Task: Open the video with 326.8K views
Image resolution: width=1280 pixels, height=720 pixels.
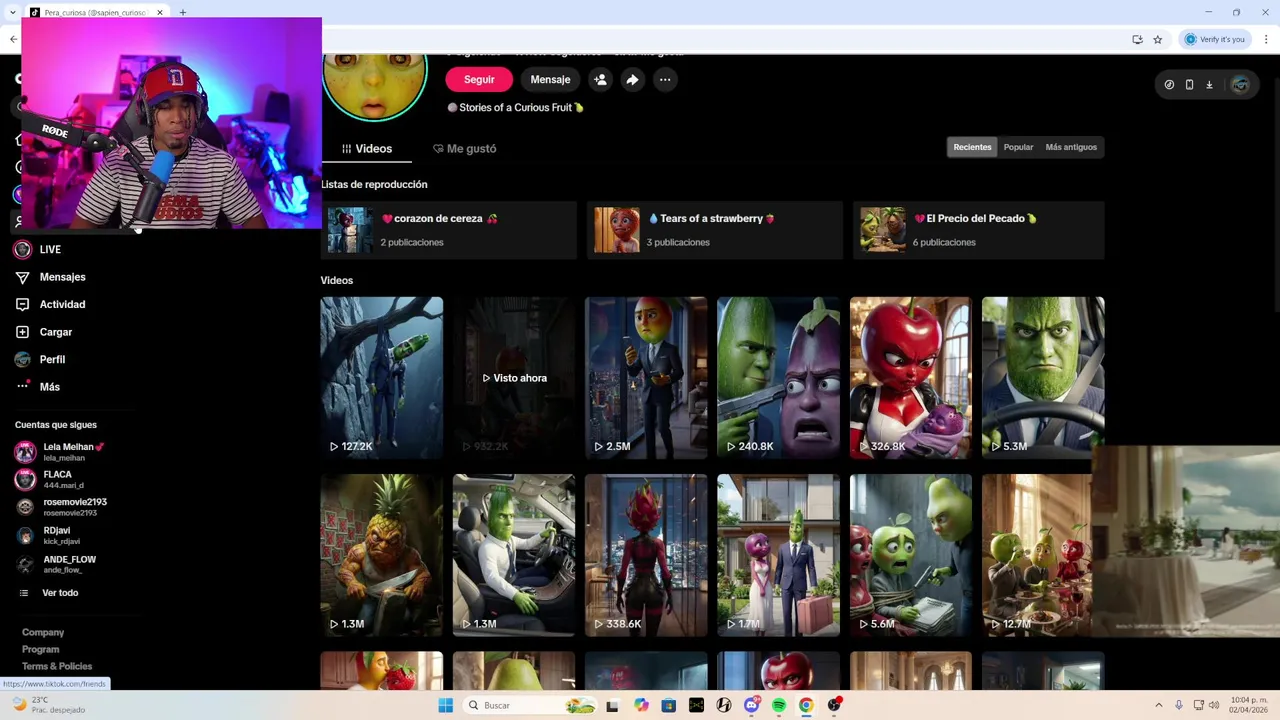Action: (x=910, y=378)
